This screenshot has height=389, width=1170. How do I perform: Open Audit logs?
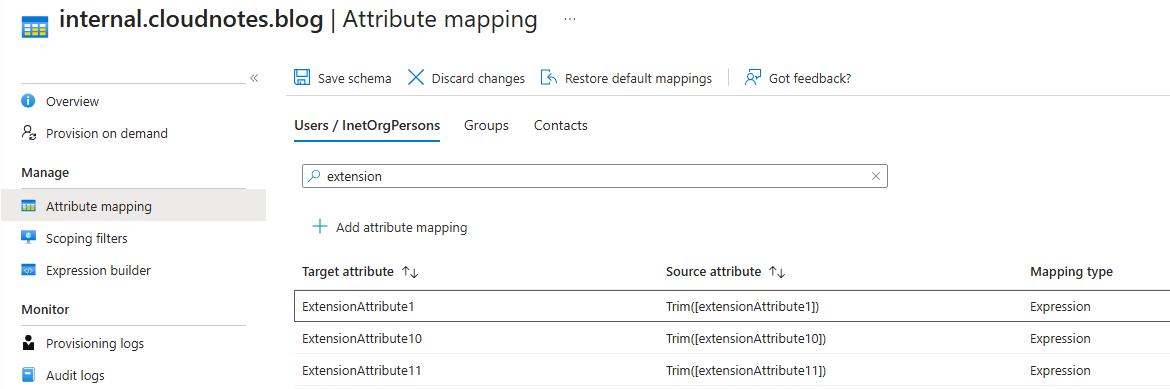coord(75,376)
